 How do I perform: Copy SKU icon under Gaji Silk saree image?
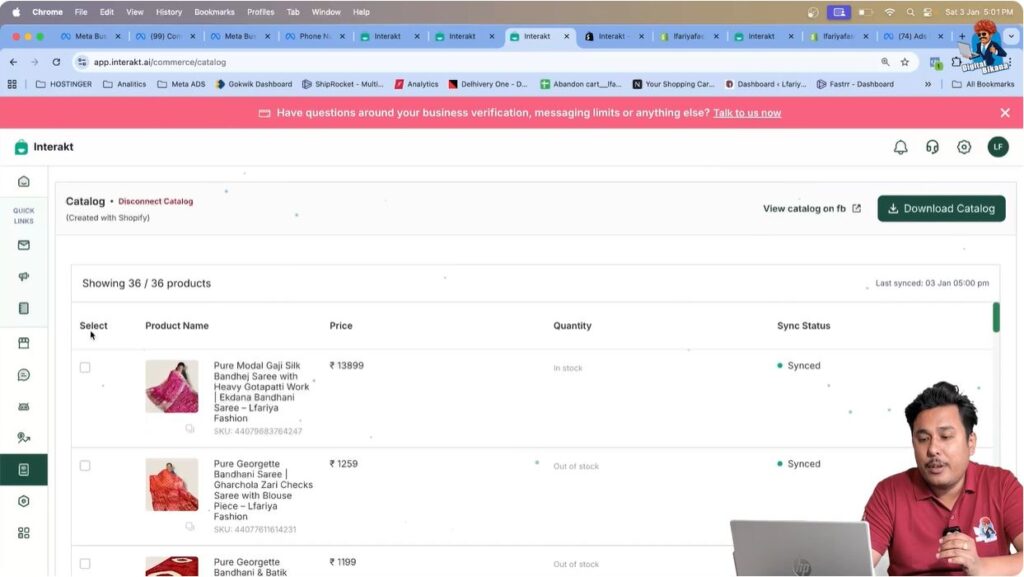point(189,428)
